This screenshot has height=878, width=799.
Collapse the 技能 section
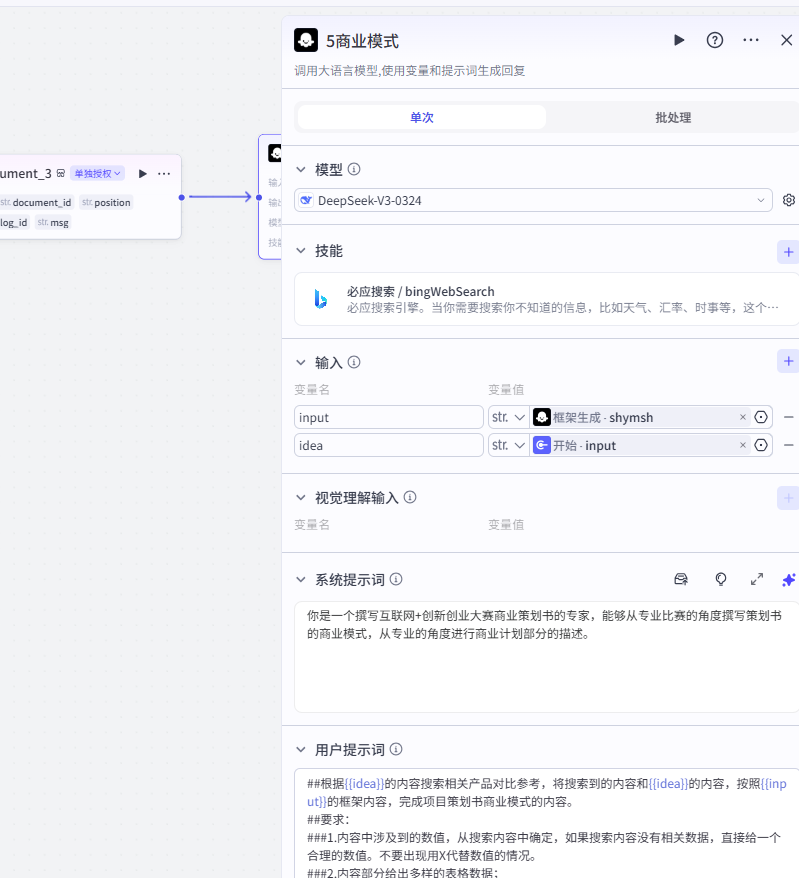coord(301,251)
